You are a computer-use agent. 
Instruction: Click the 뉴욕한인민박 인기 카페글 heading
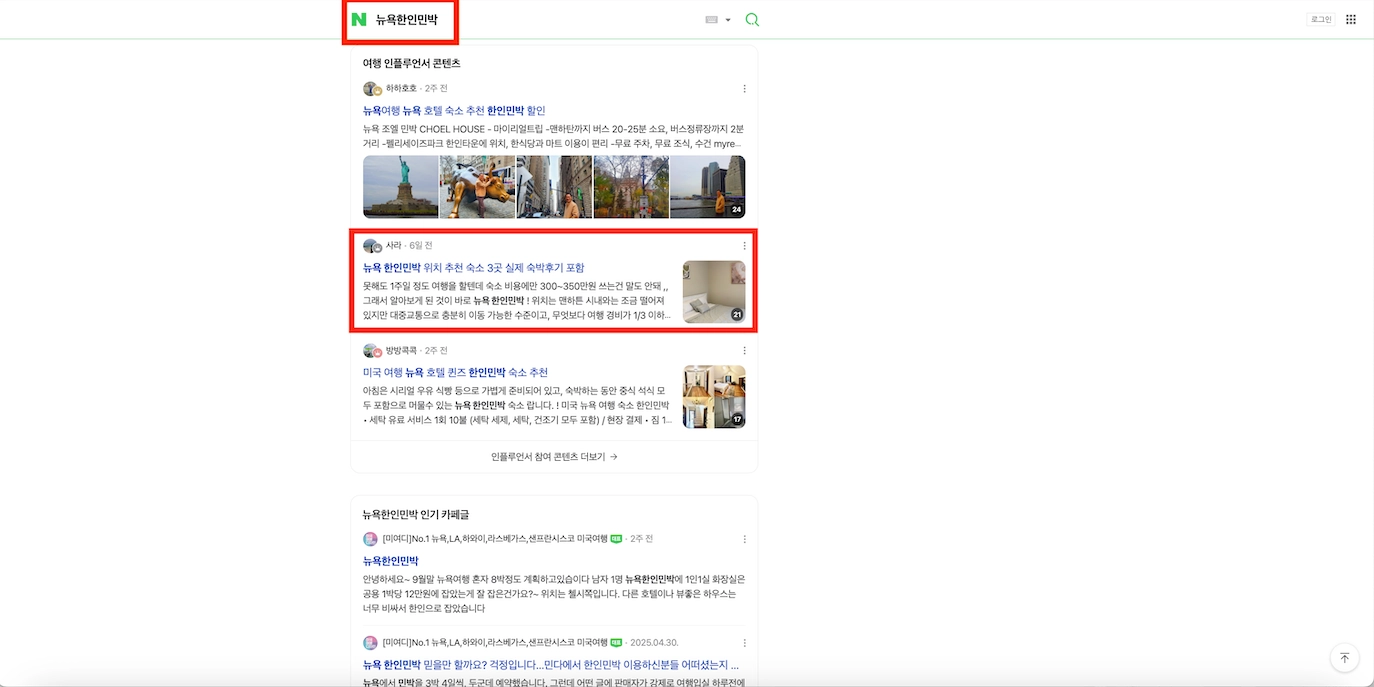coord(416,514)
